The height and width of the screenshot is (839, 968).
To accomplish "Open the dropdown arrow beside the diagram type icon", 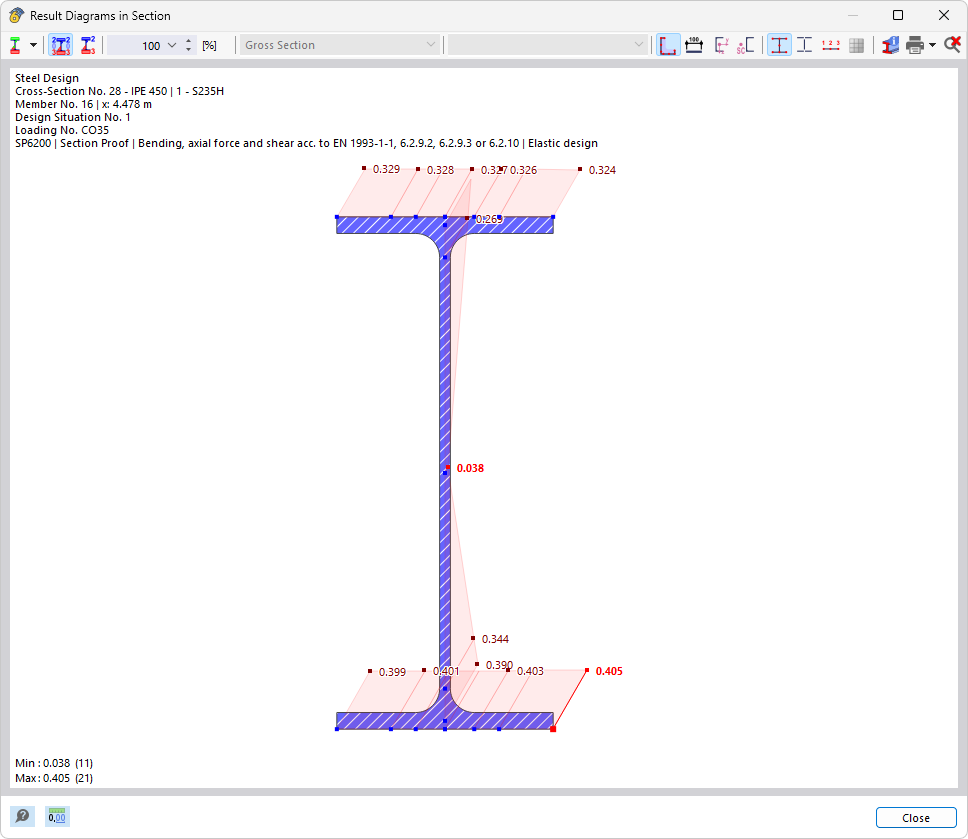I will [x=33, y=44].
